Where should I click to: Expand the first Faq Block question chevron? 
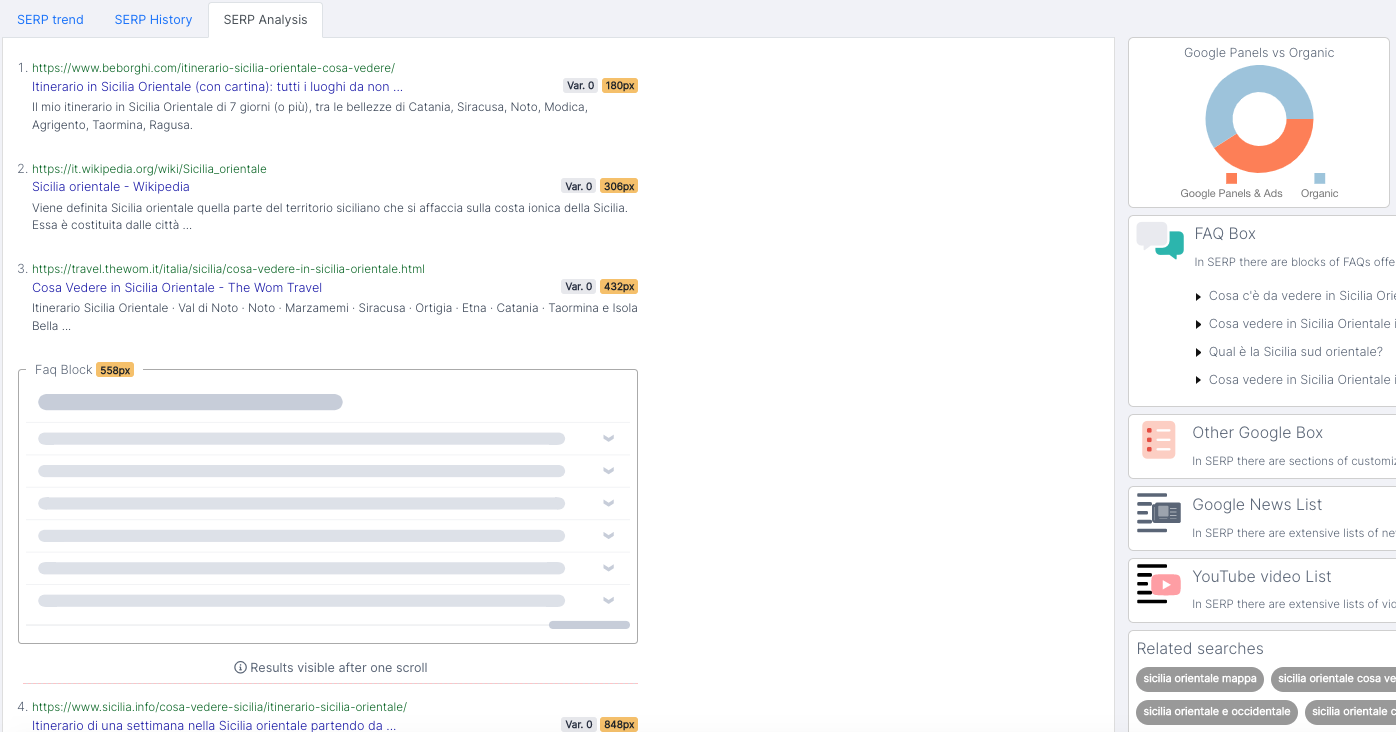point(608,439)
